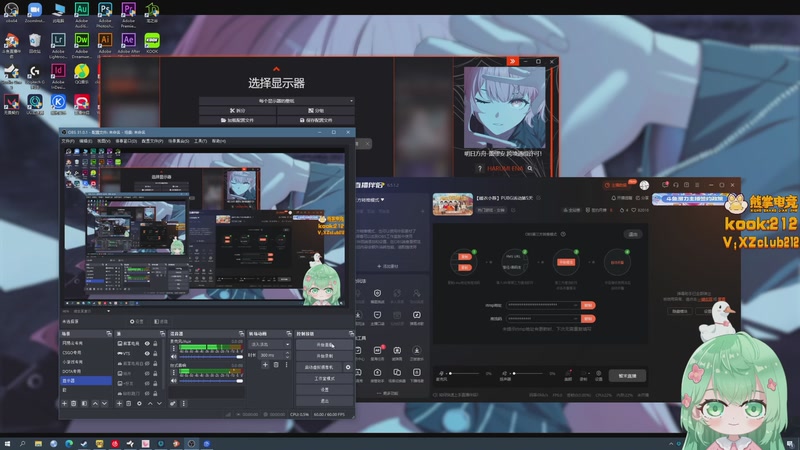Image resolution: width=800 pixels, height=450 pixels.
Task: Expand orange double-arrow on wallpaper window title bar
Action: point(512,61)
